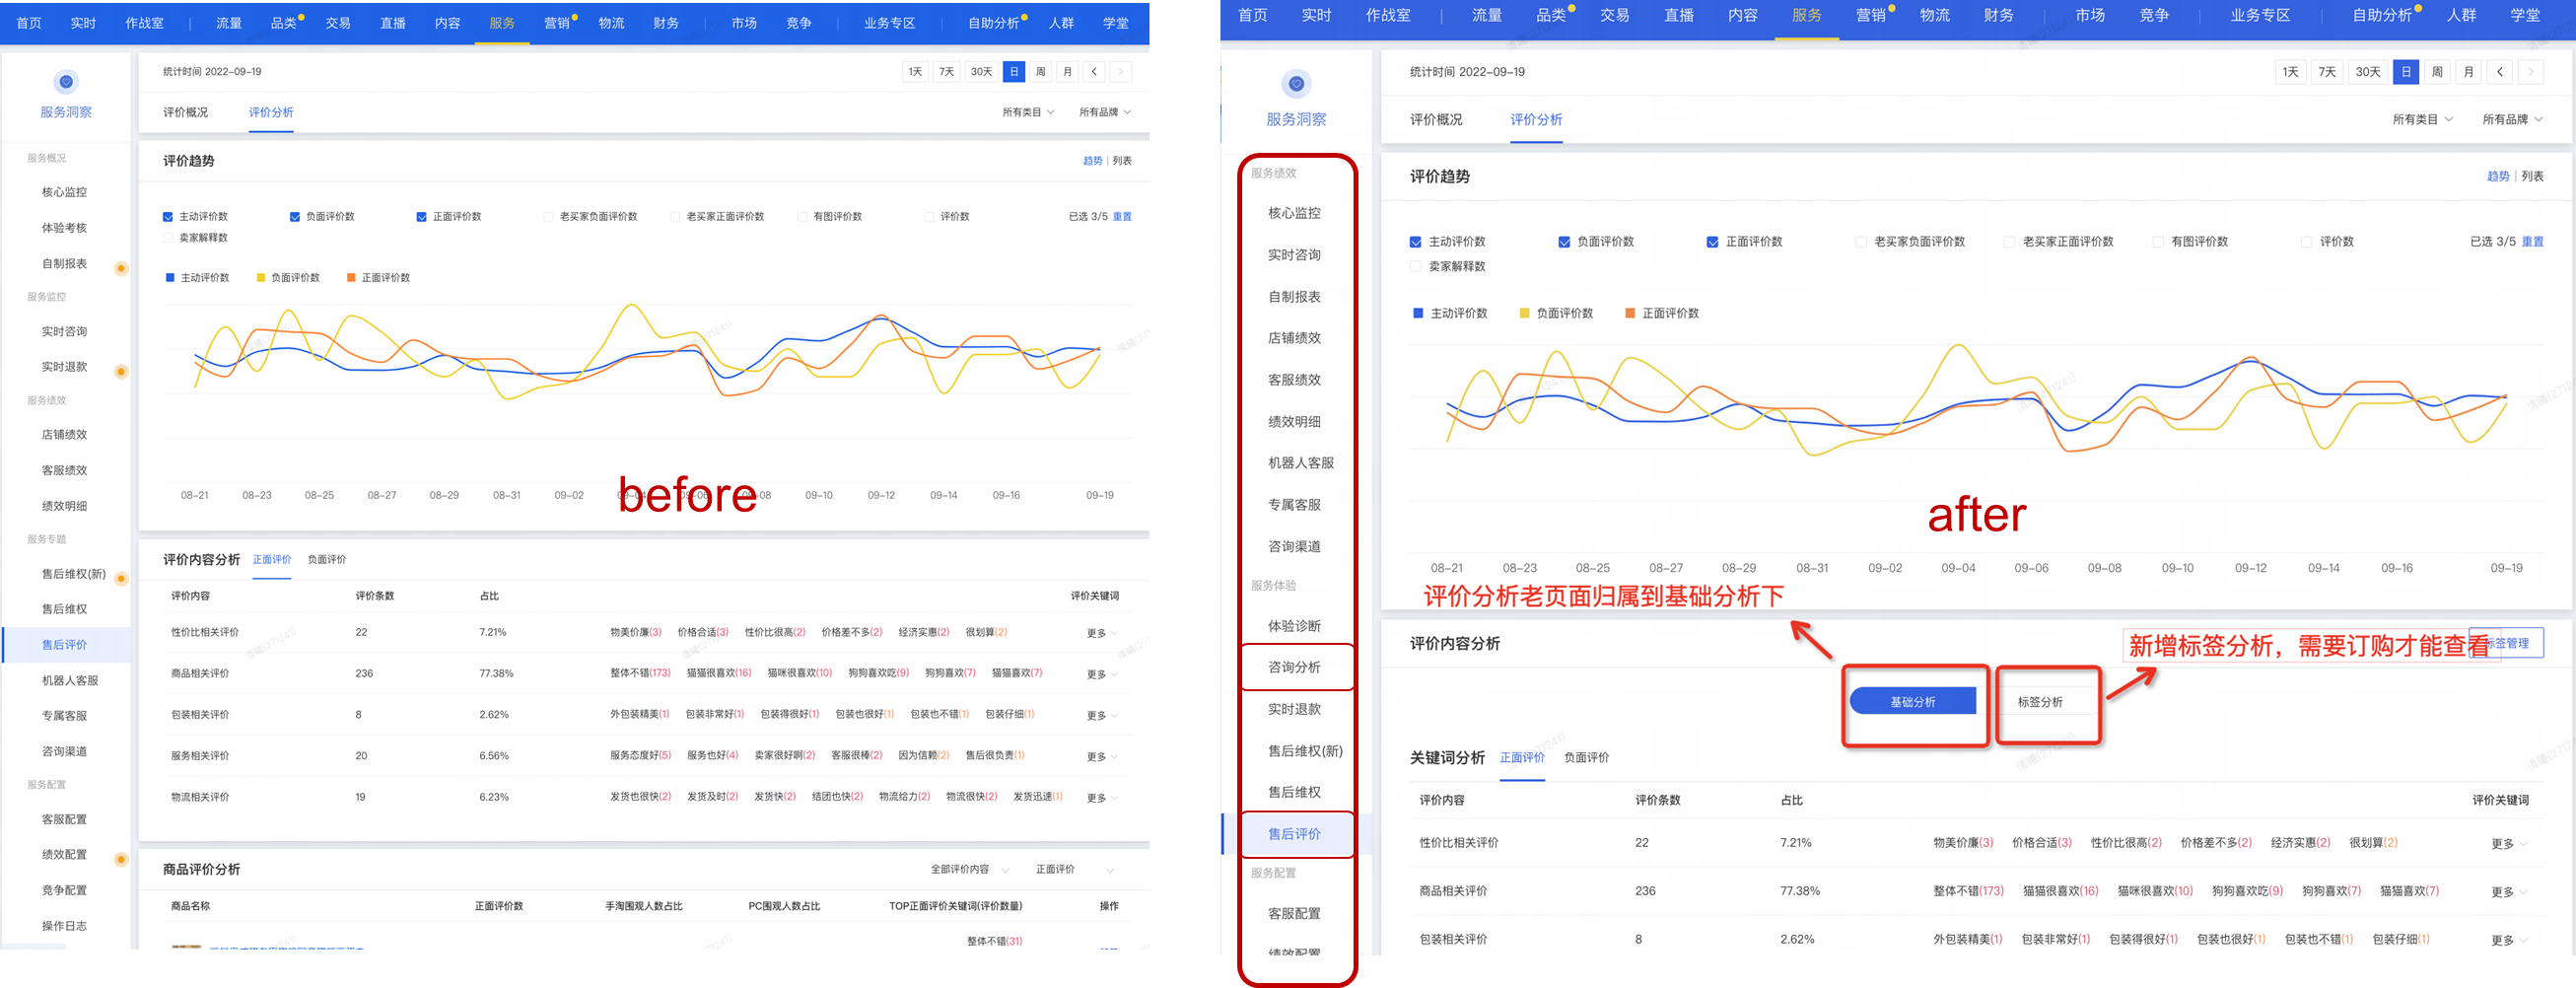Open 咨询分析 in after sidebar
Image resolution: width=2576 pixels, height=988 pixels.
(x=1294, y=668)
